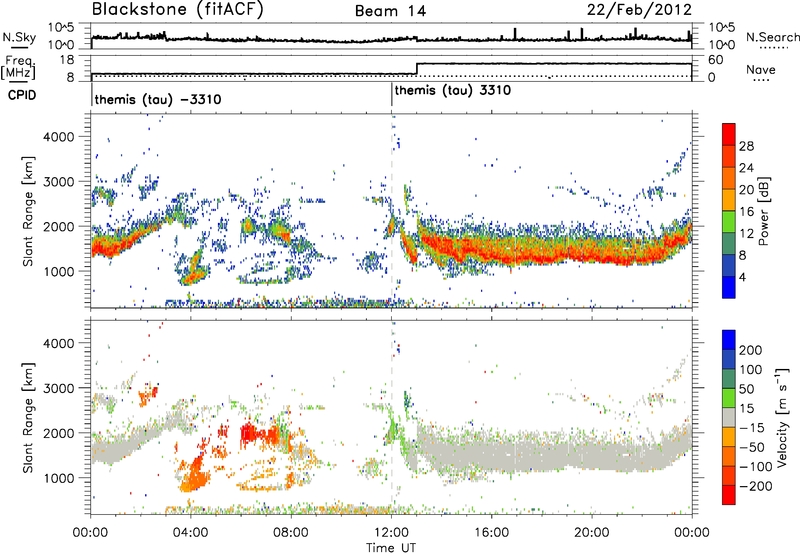Click the "Beam 14" label
800x554 pixels.
pyautogui.click(x=390, y=11)
